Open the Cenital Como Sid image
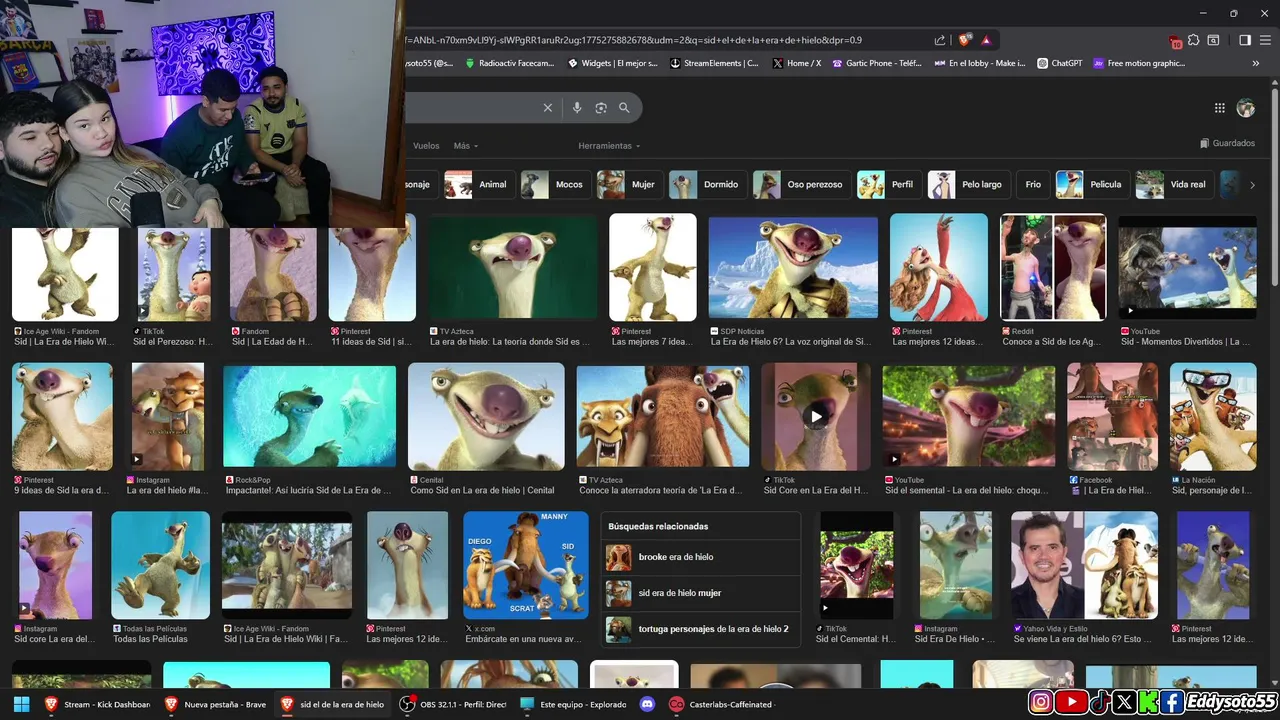Image resolution: width=1280 pixels, height=720 pixels. pyautogui.click(x=486, y=416)
